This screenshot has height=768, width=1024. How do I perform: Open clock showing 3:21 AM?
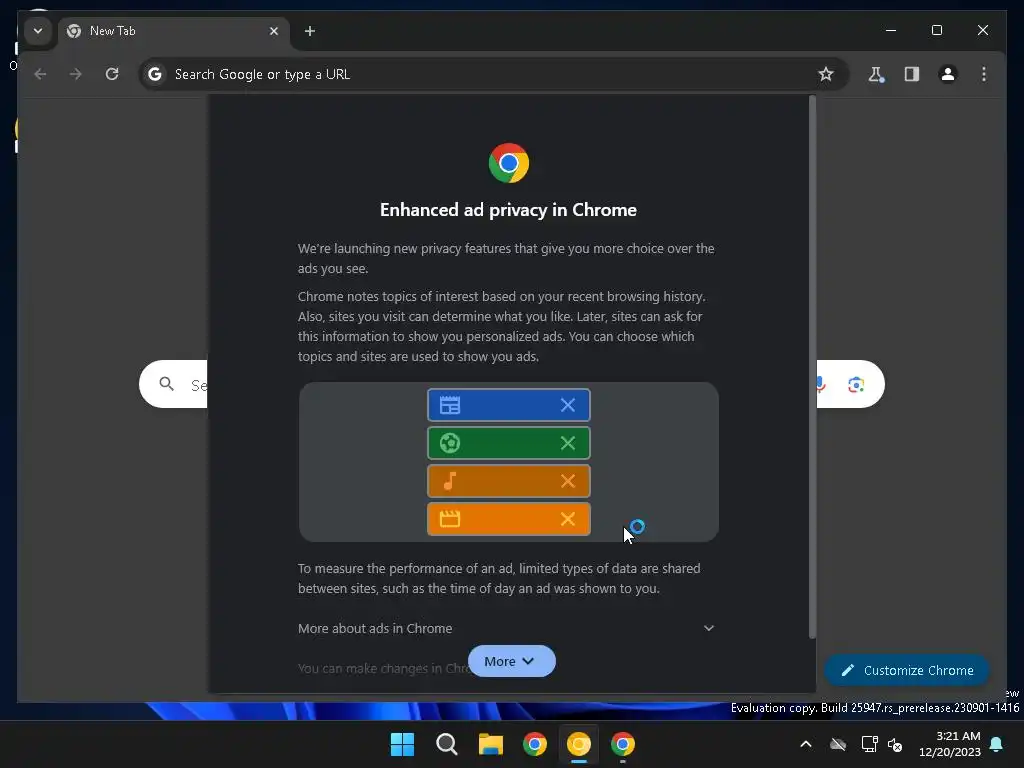click(x=950, y=744)
